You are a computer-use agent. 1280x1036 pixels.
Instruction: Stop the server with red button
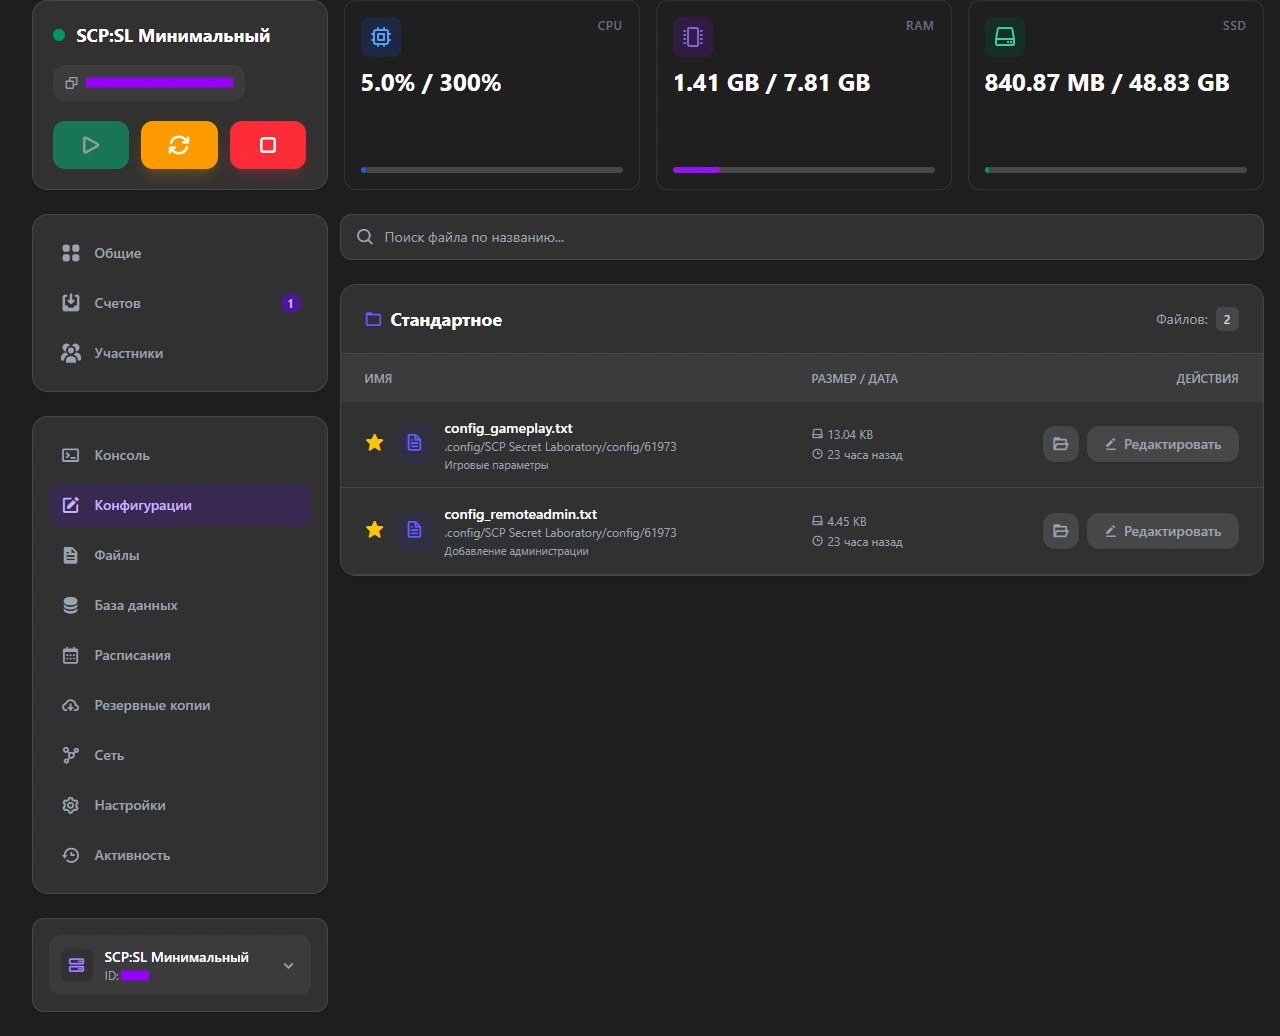click(x=268, y=145)
